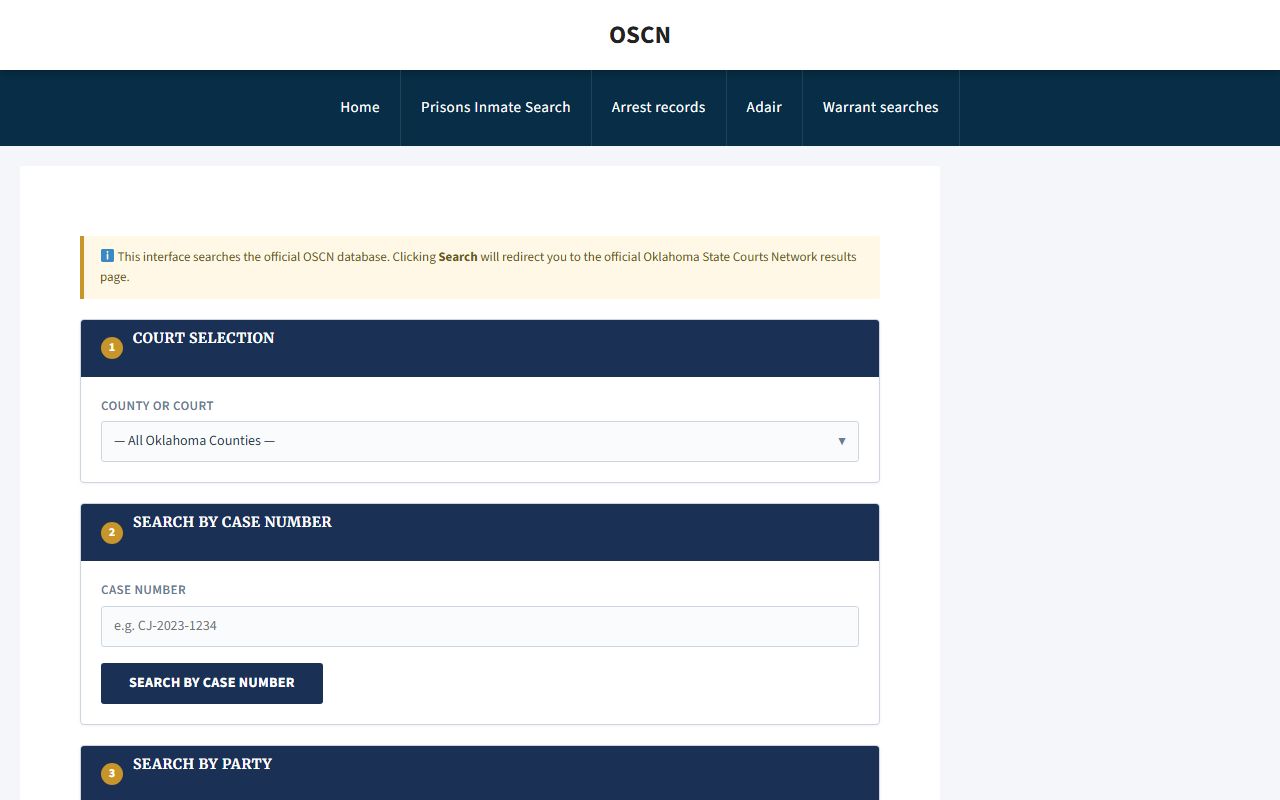This screenshot has height=800, width=1280.
Task: Click the blue info icon in notice
Action: point(107,256)
